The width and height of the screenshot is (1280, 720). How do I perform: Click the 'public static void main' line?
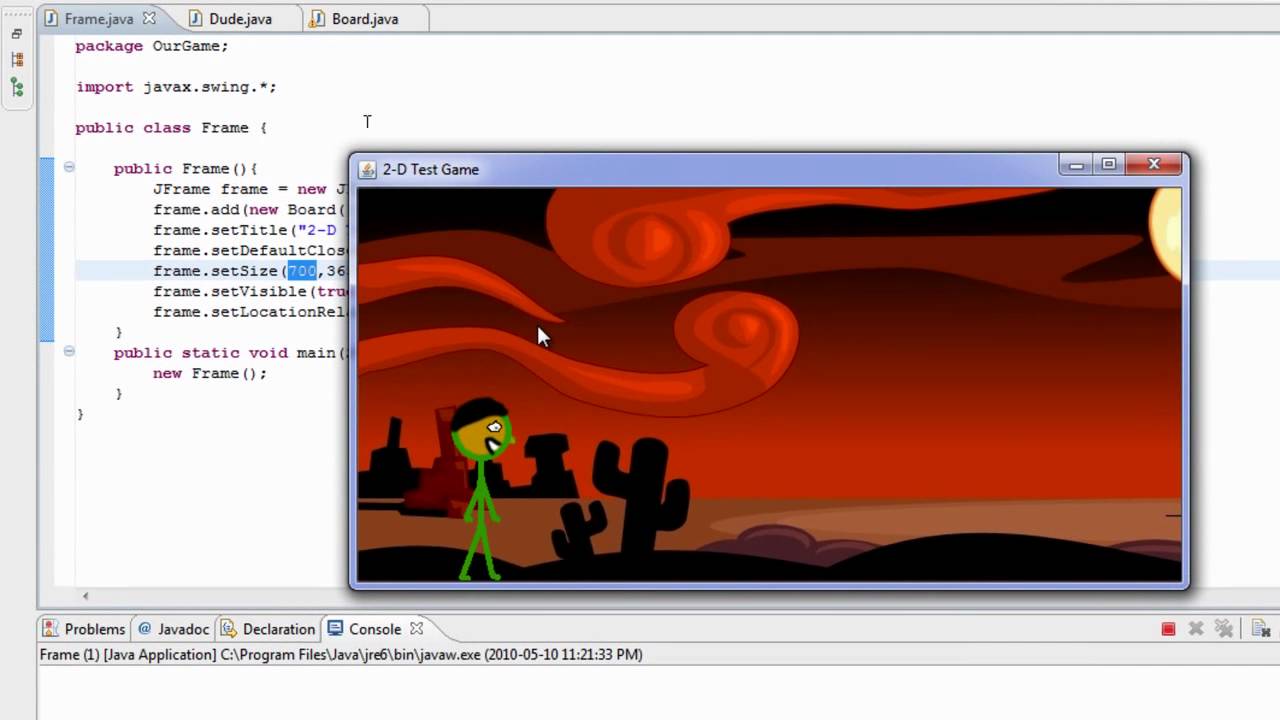[x=231, y=353]
